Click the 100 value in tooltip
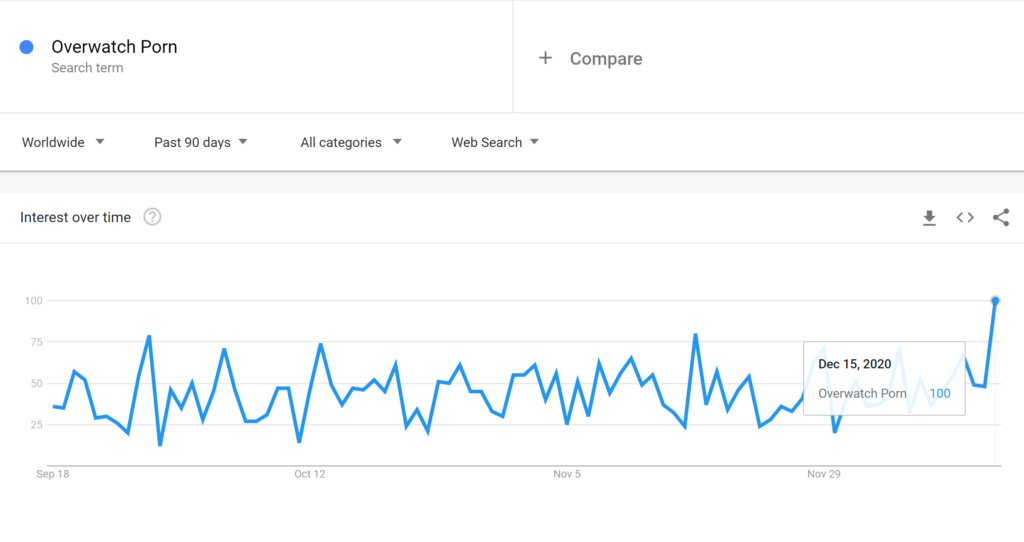This screenshot has width=1024, height=542. click(940, 394)
